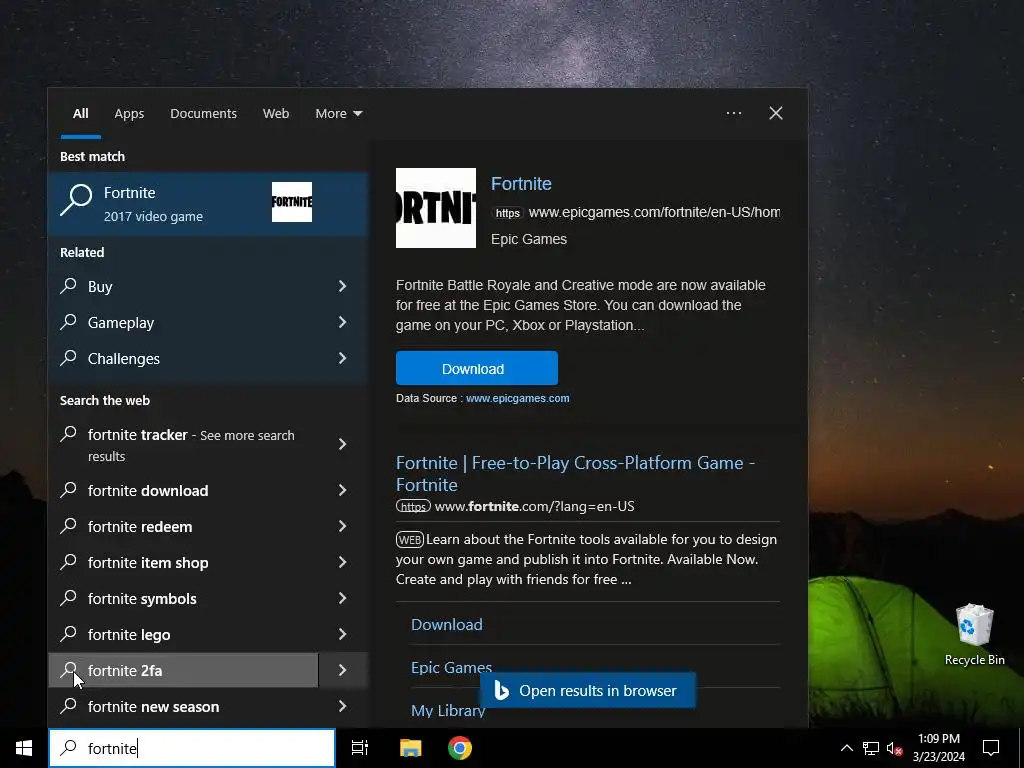Click the magnifier icon in the taskbar search box
This screenshot has height=768, width=1024.
69,747
